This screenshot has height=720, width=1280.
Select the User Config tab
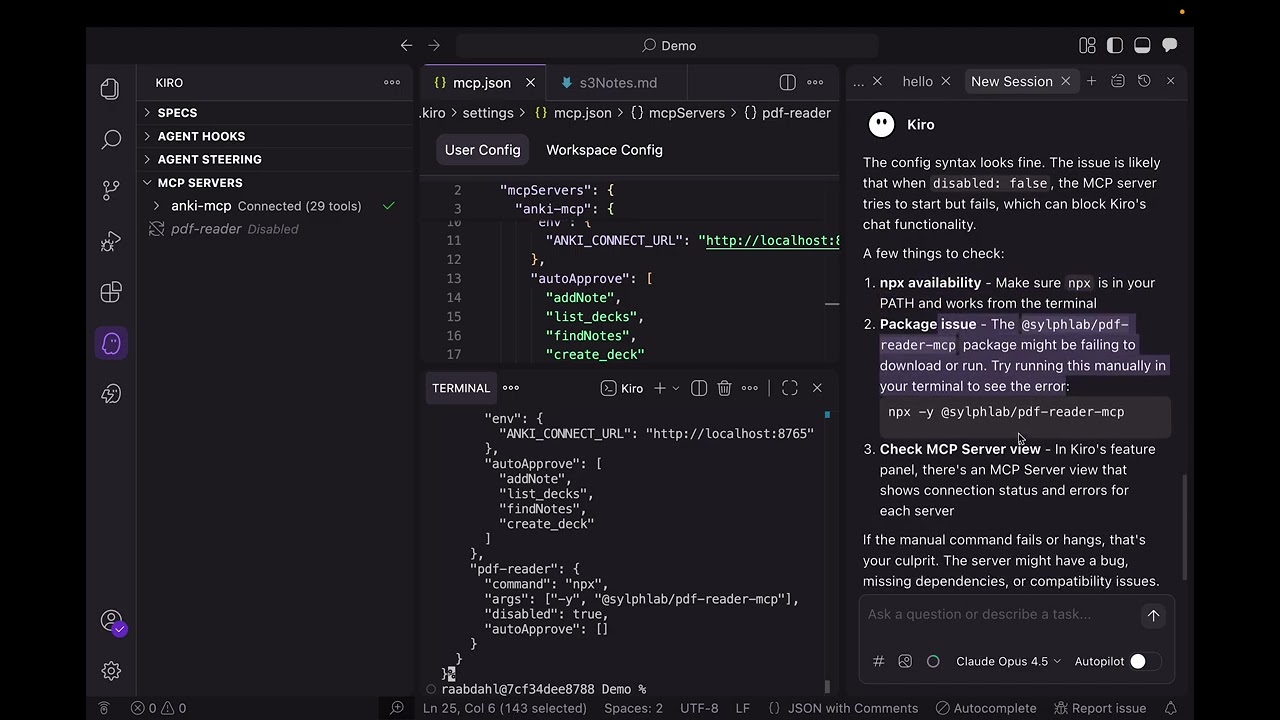point(483,150)
